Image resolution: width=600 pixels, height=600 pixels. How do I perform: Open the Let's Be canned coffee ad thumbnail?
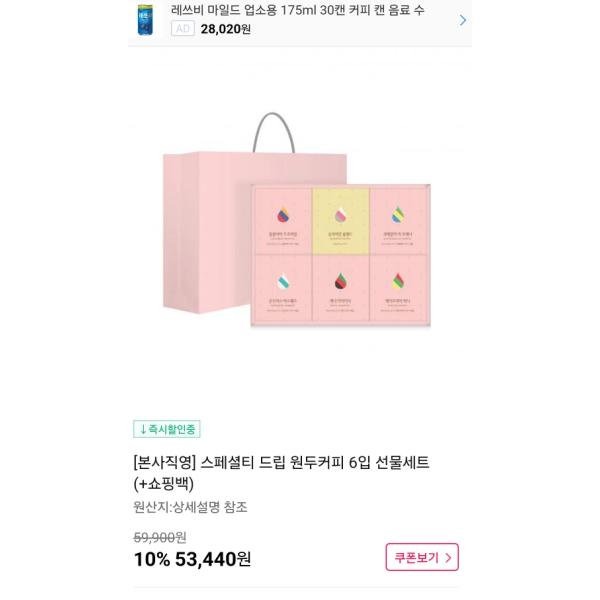click(x=145, y=20)
